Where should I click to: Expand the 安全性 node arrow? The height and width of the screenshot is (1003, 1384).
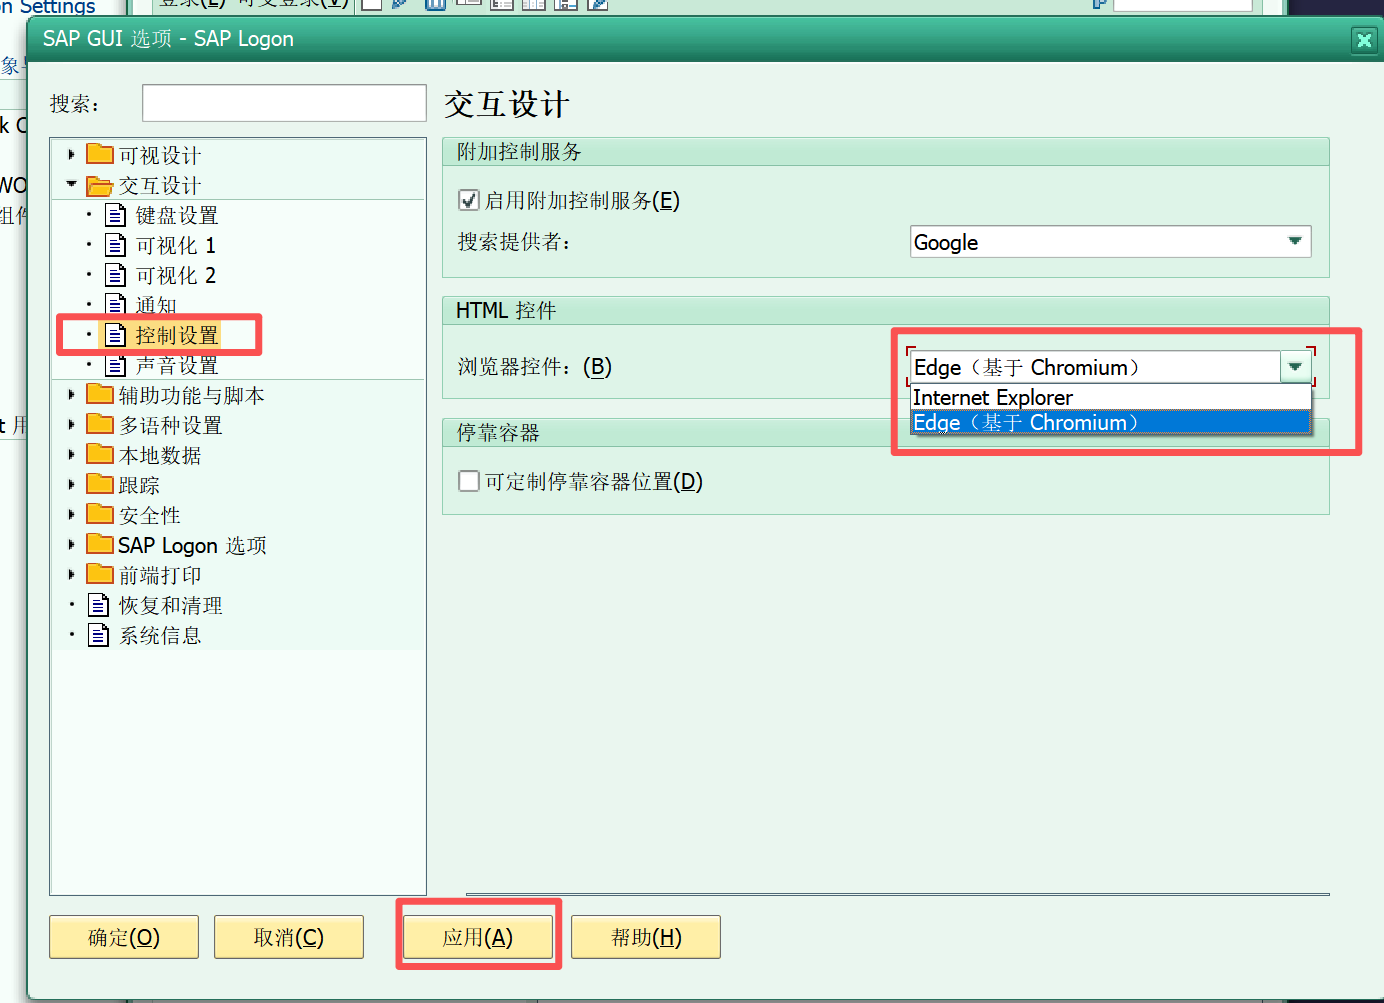[x=71, y=515]
